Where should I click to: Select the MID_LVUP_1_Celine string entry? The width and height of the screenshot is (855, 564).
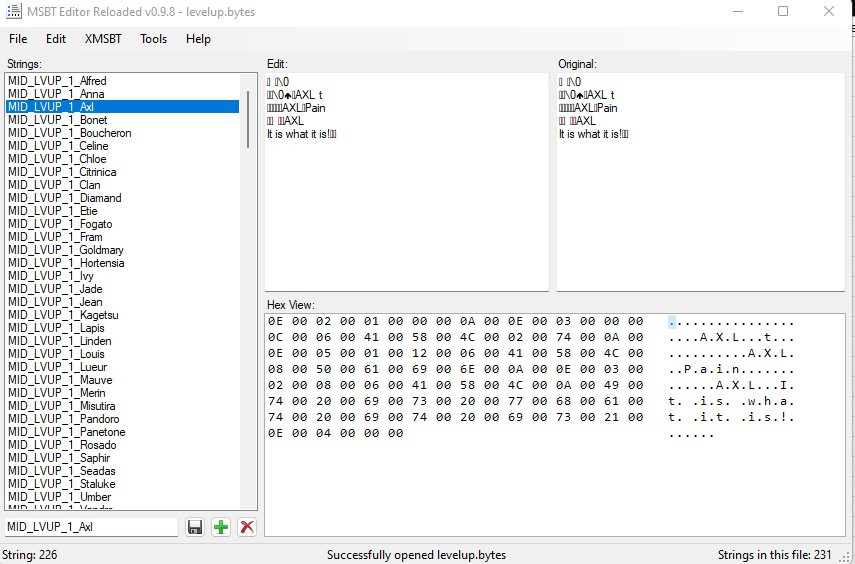click(58, 146)
